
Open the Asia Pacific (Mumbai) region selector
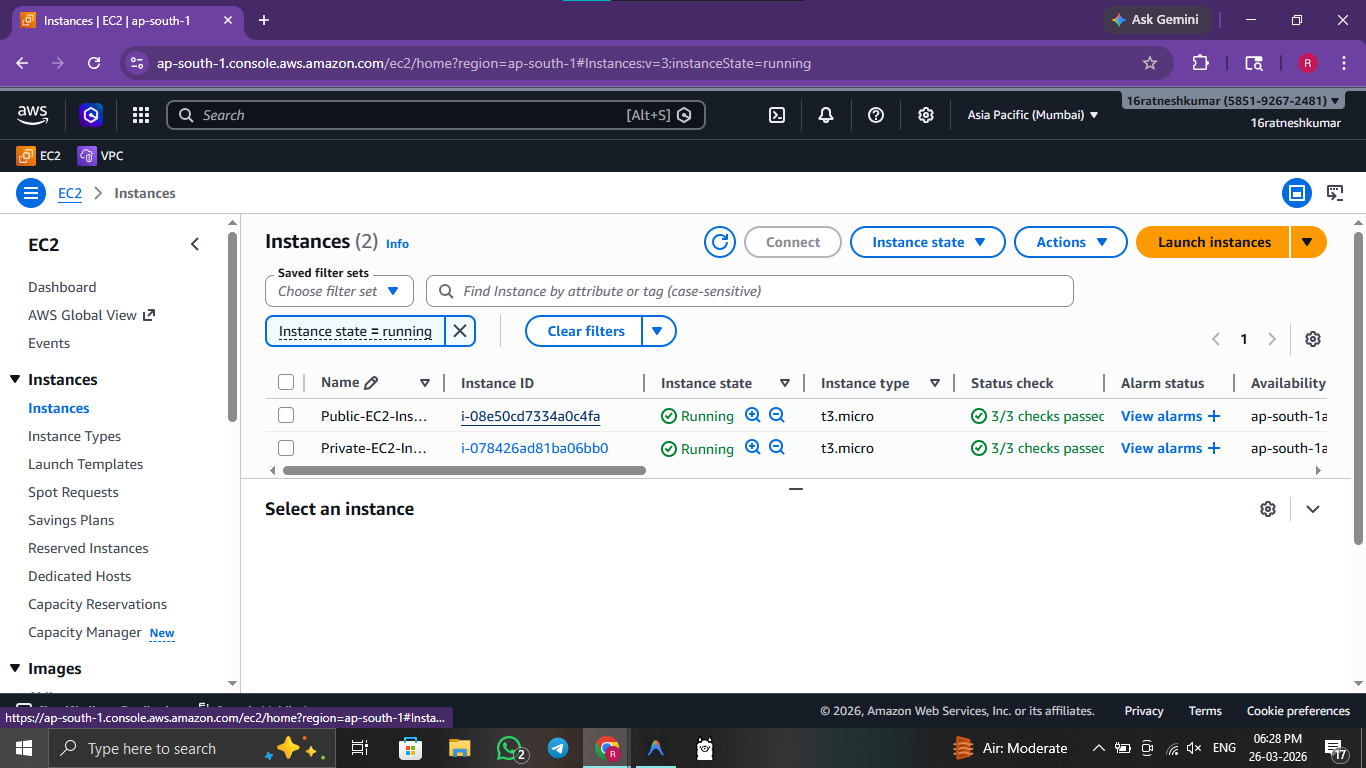point(1033,115)
